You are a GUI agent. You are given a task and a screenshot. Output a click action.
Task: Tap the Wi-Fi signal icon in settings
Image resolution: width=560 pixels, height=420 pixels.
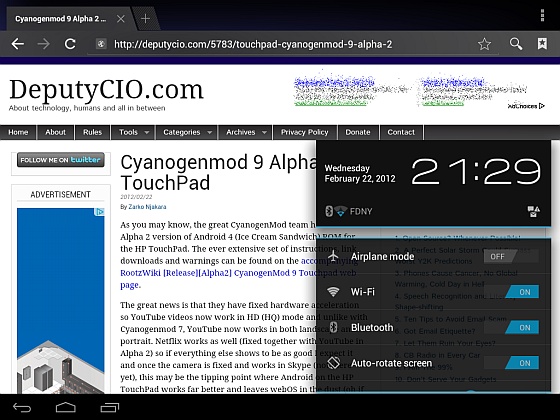click(333, 292)
